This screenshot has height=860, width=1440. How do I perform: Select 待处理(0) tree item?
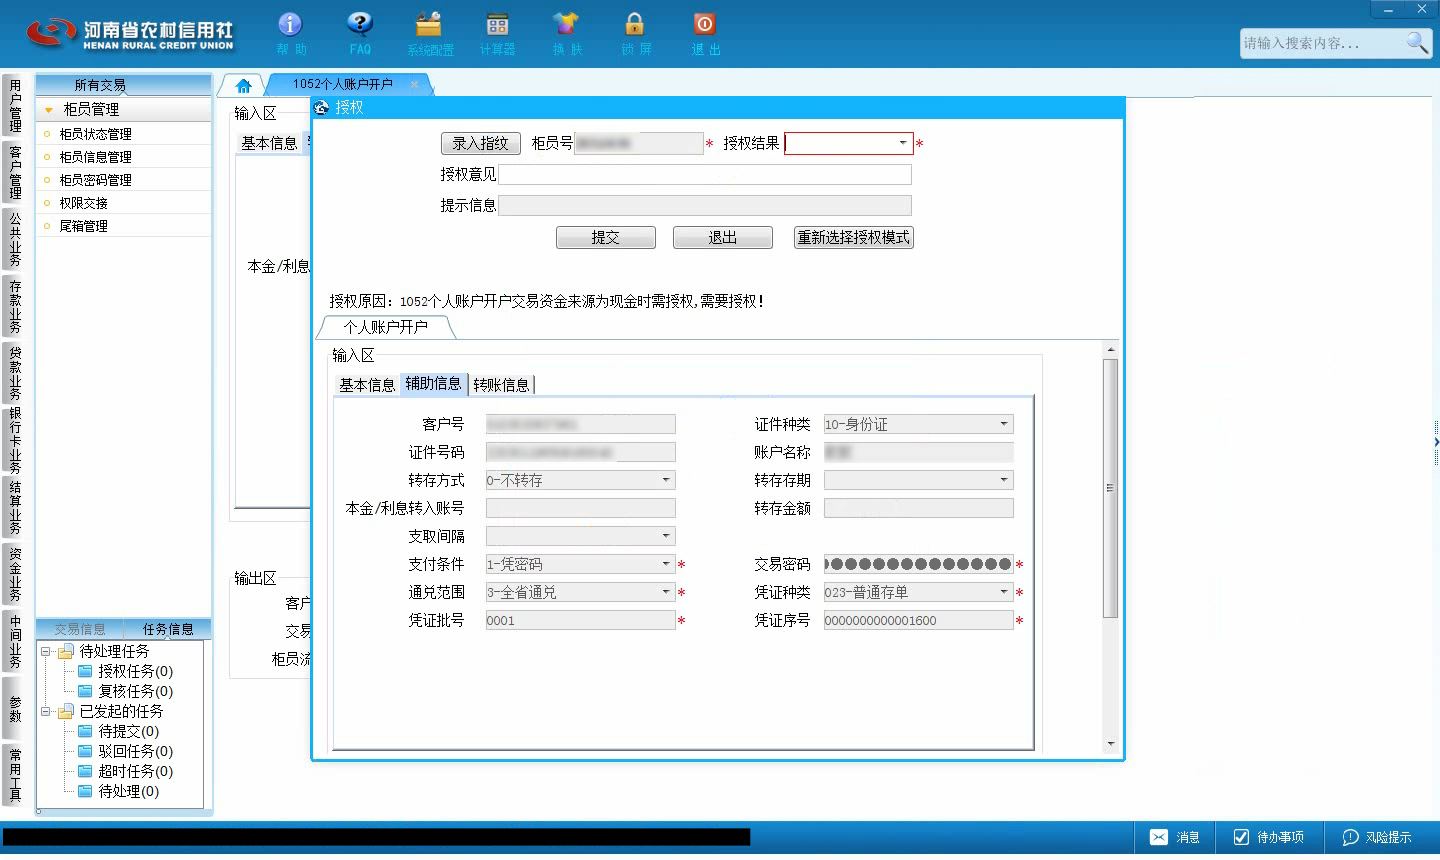(x=128, y=791)
